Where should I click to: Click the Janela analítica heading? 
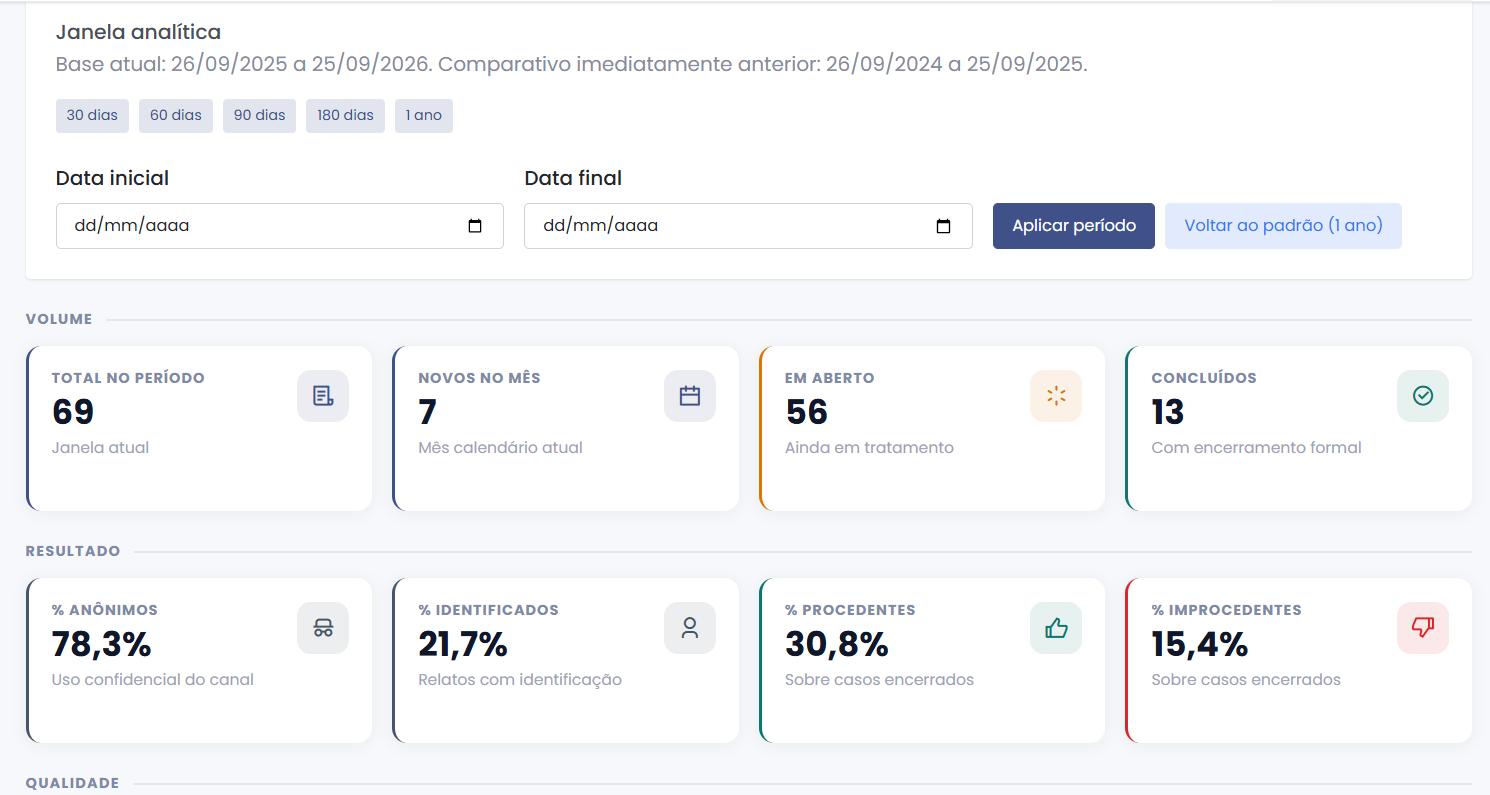coord(139,33)
